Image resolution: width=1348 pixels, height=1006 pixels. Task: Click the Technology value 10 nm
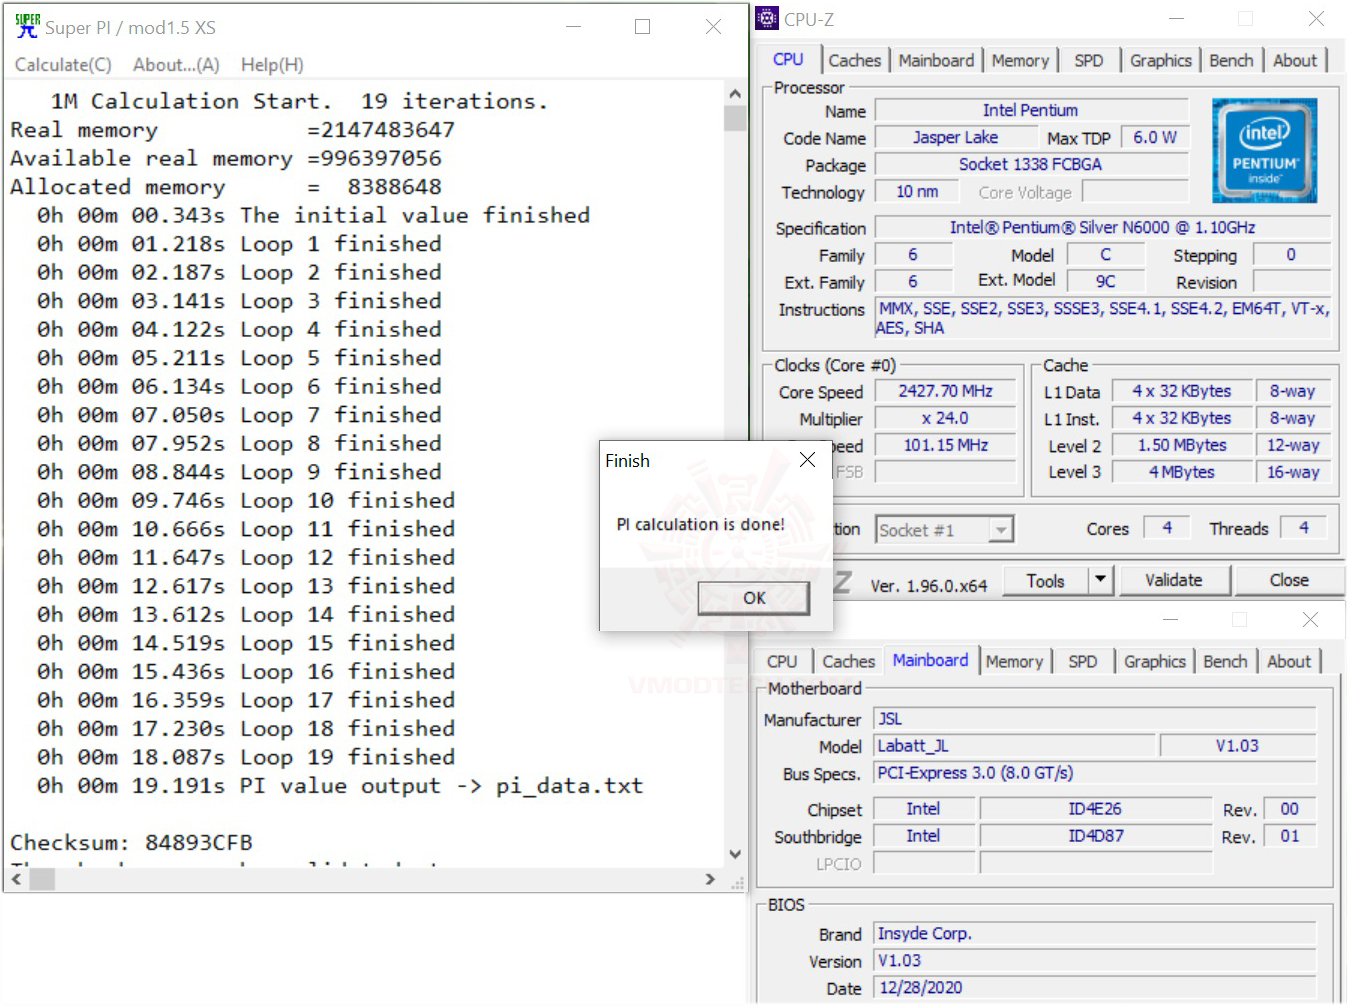coord(917,191)
